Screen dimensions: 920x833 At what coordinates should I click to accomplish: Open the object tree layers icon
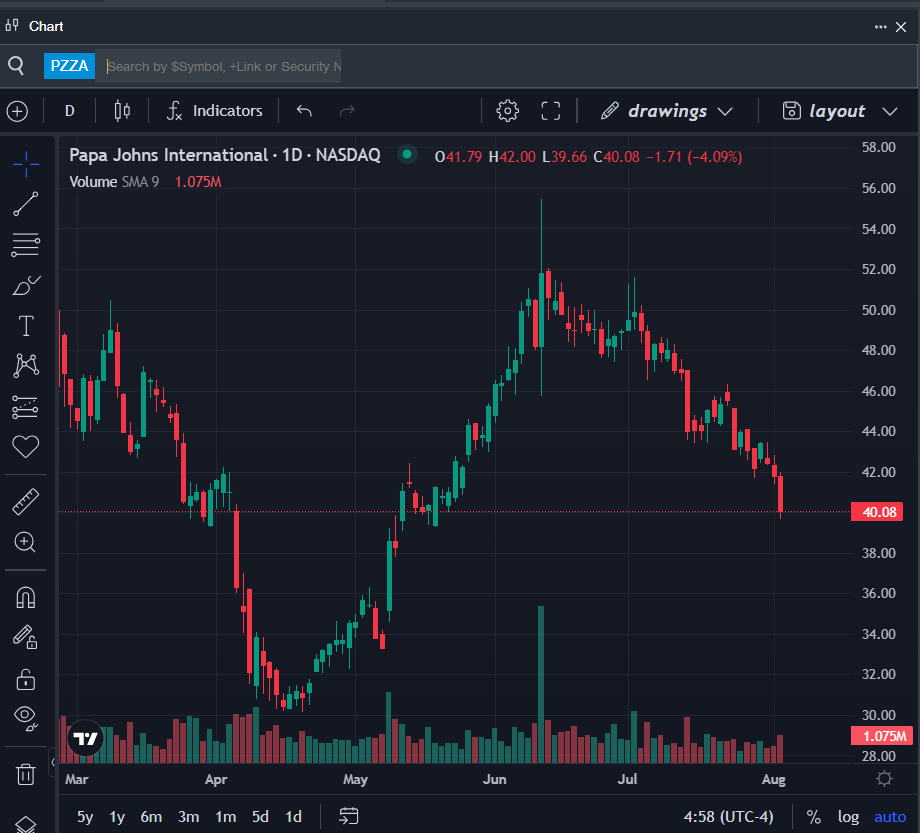[x=26, y=824]
